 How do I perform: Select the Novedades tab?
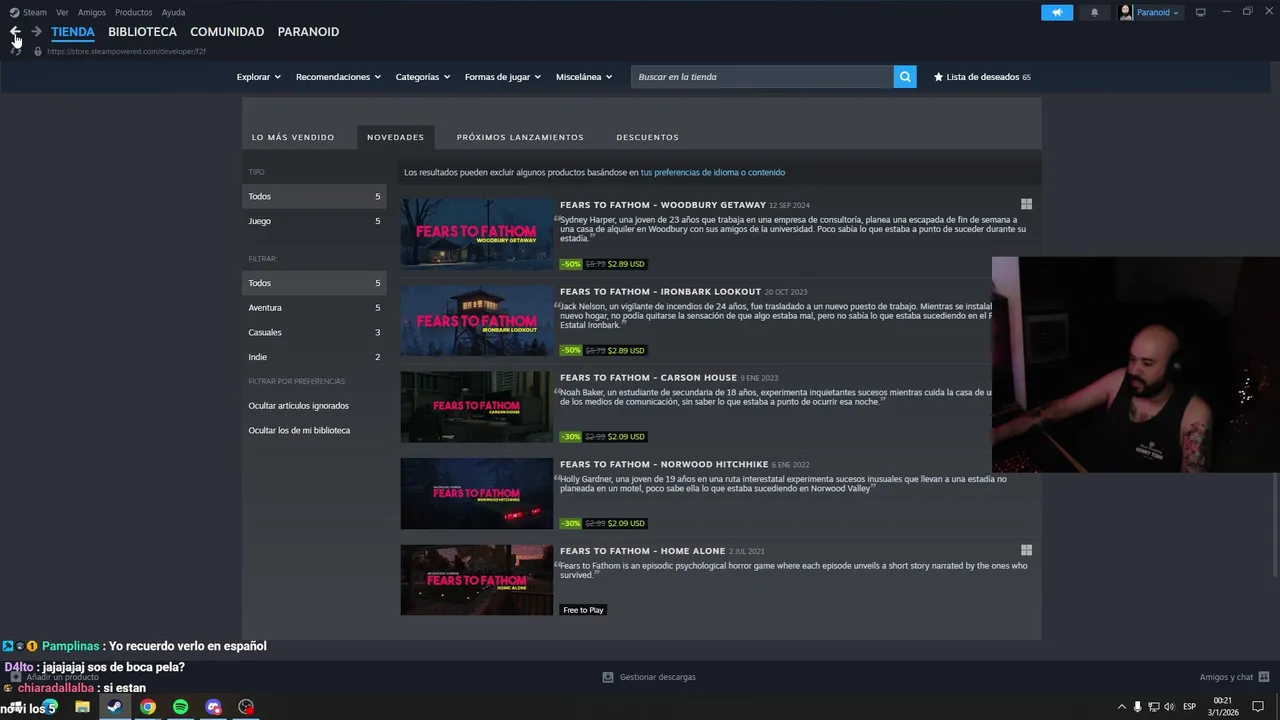[x=395, y=137]
